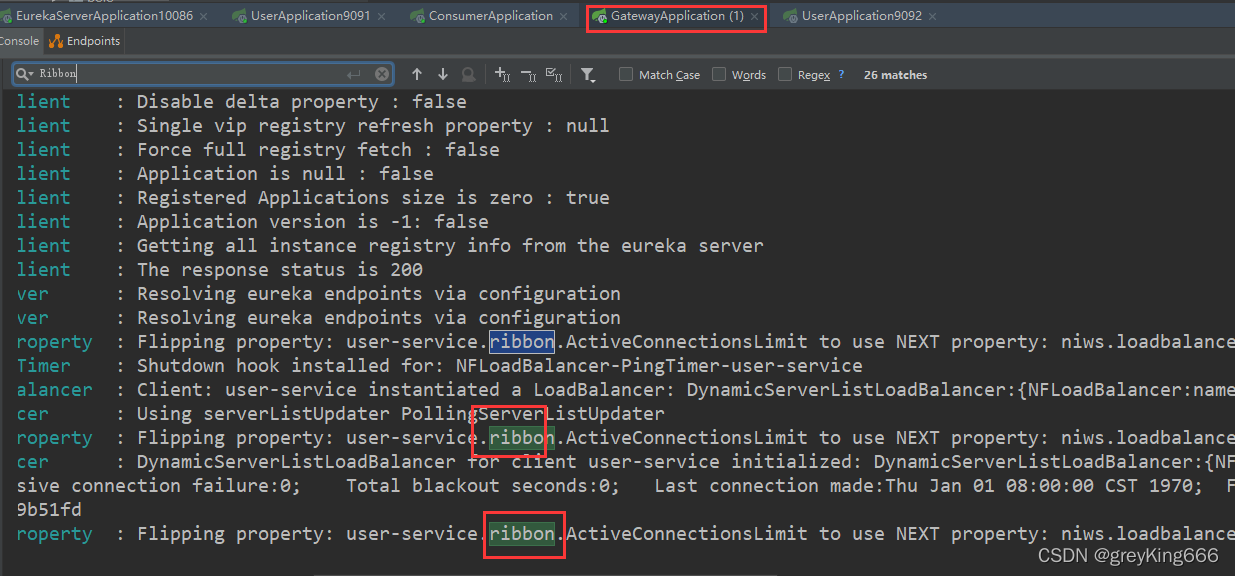Click the GatewayApplication Spring Boot icon
The height and width of the screenshot is (576, 1235).
click(x=600, y=16)
